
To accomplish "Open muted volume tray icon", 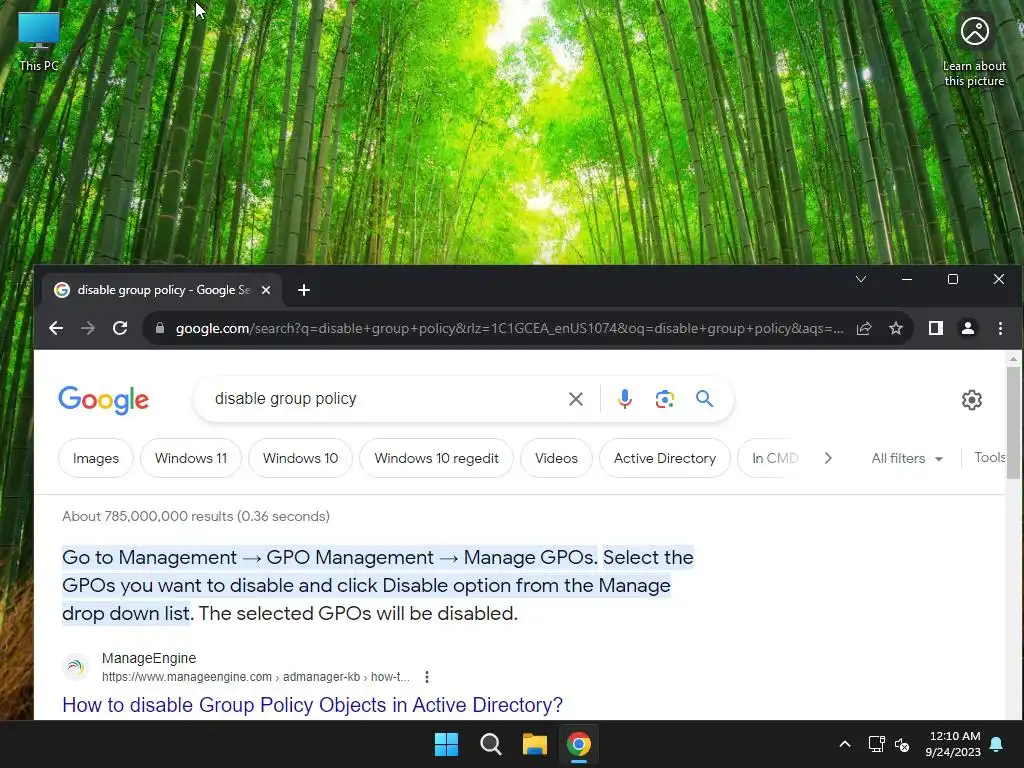I will [x=902, y=744].
